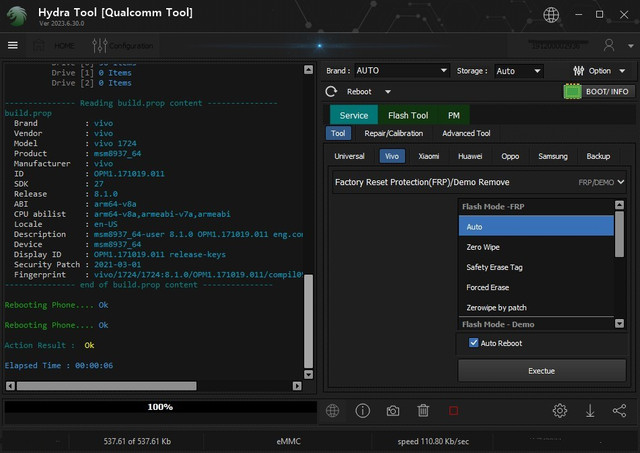The height and width of the screenshot is (453, 640).
Task: Click the BOOT/ INFO chip button
Action: [599, 91]
